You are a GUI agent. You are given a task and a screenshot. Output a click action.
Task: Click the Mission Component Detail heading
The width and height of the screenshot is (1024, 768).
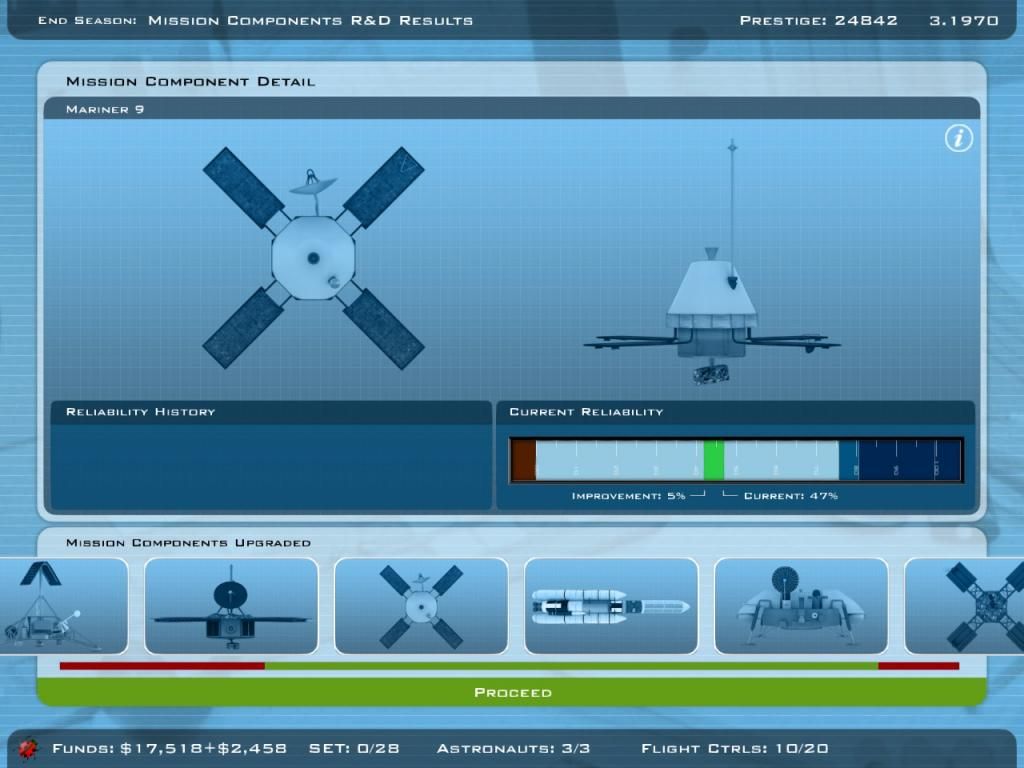point(191,82)
